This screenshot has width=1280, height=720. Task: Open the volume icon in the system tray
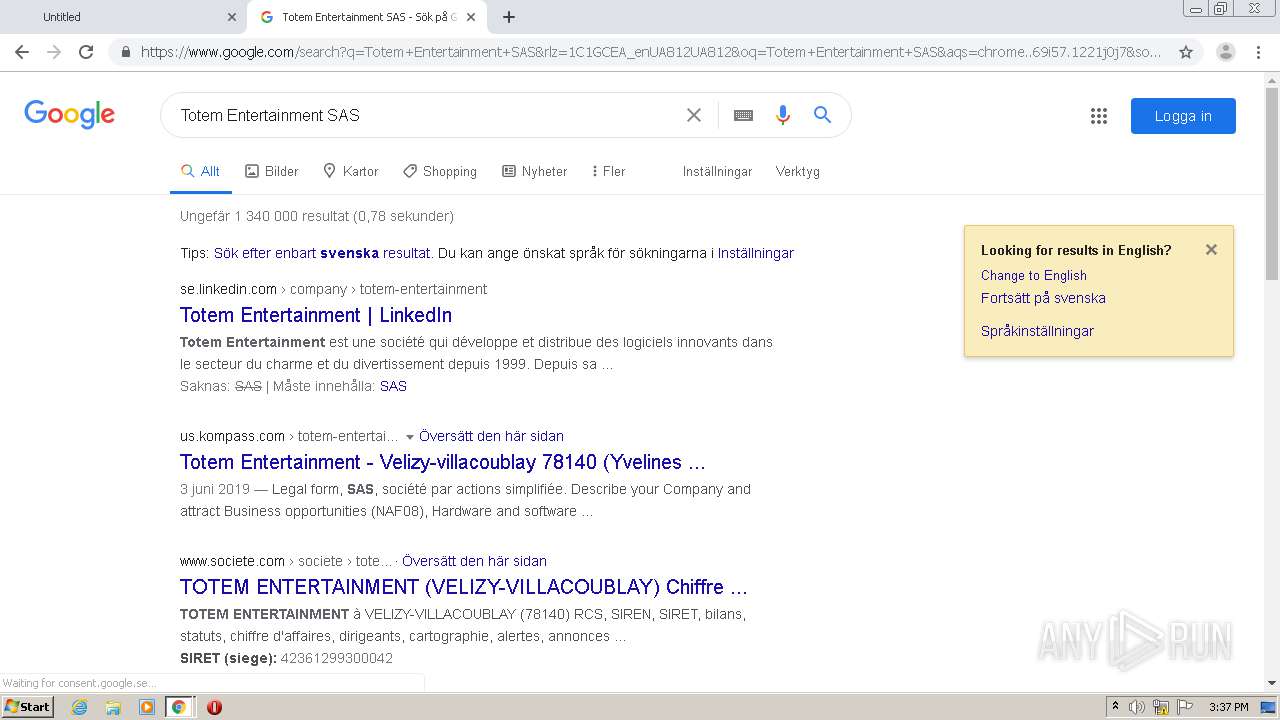pyautogui.click(x=1137, y=707)
